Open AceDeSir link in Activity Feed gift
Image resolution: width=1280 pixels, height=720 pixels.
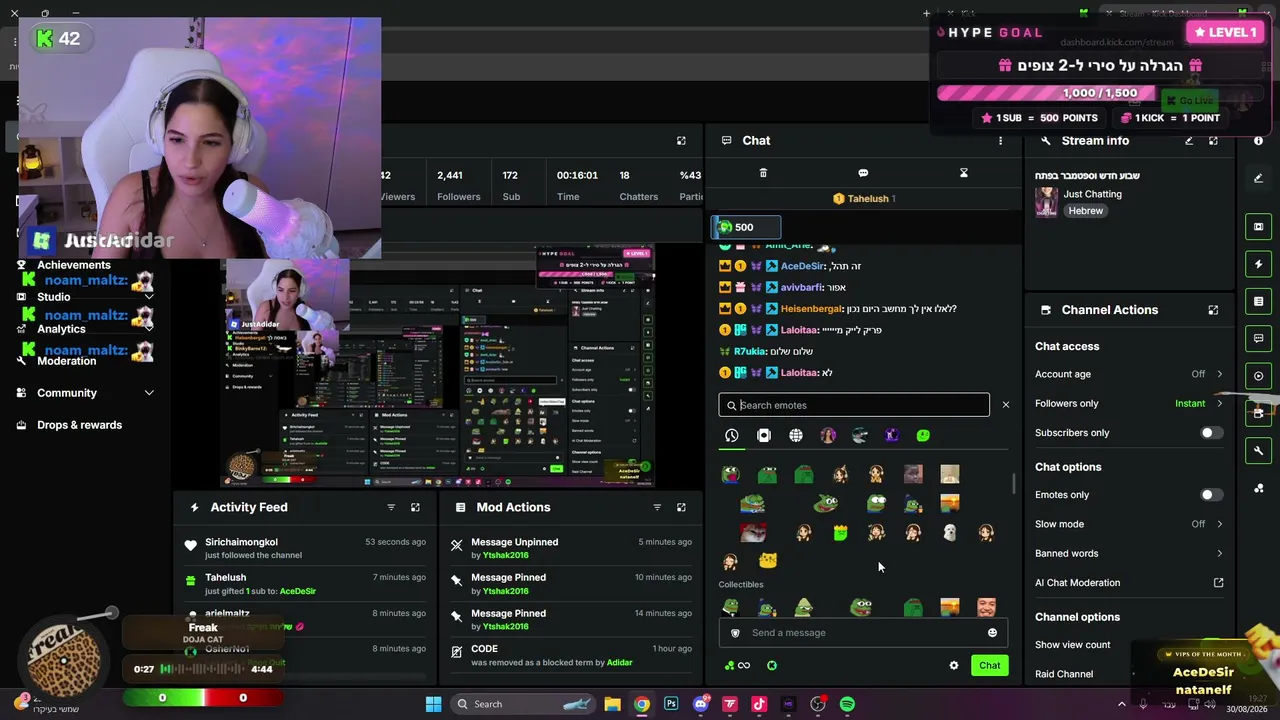[x=298, y=591]
